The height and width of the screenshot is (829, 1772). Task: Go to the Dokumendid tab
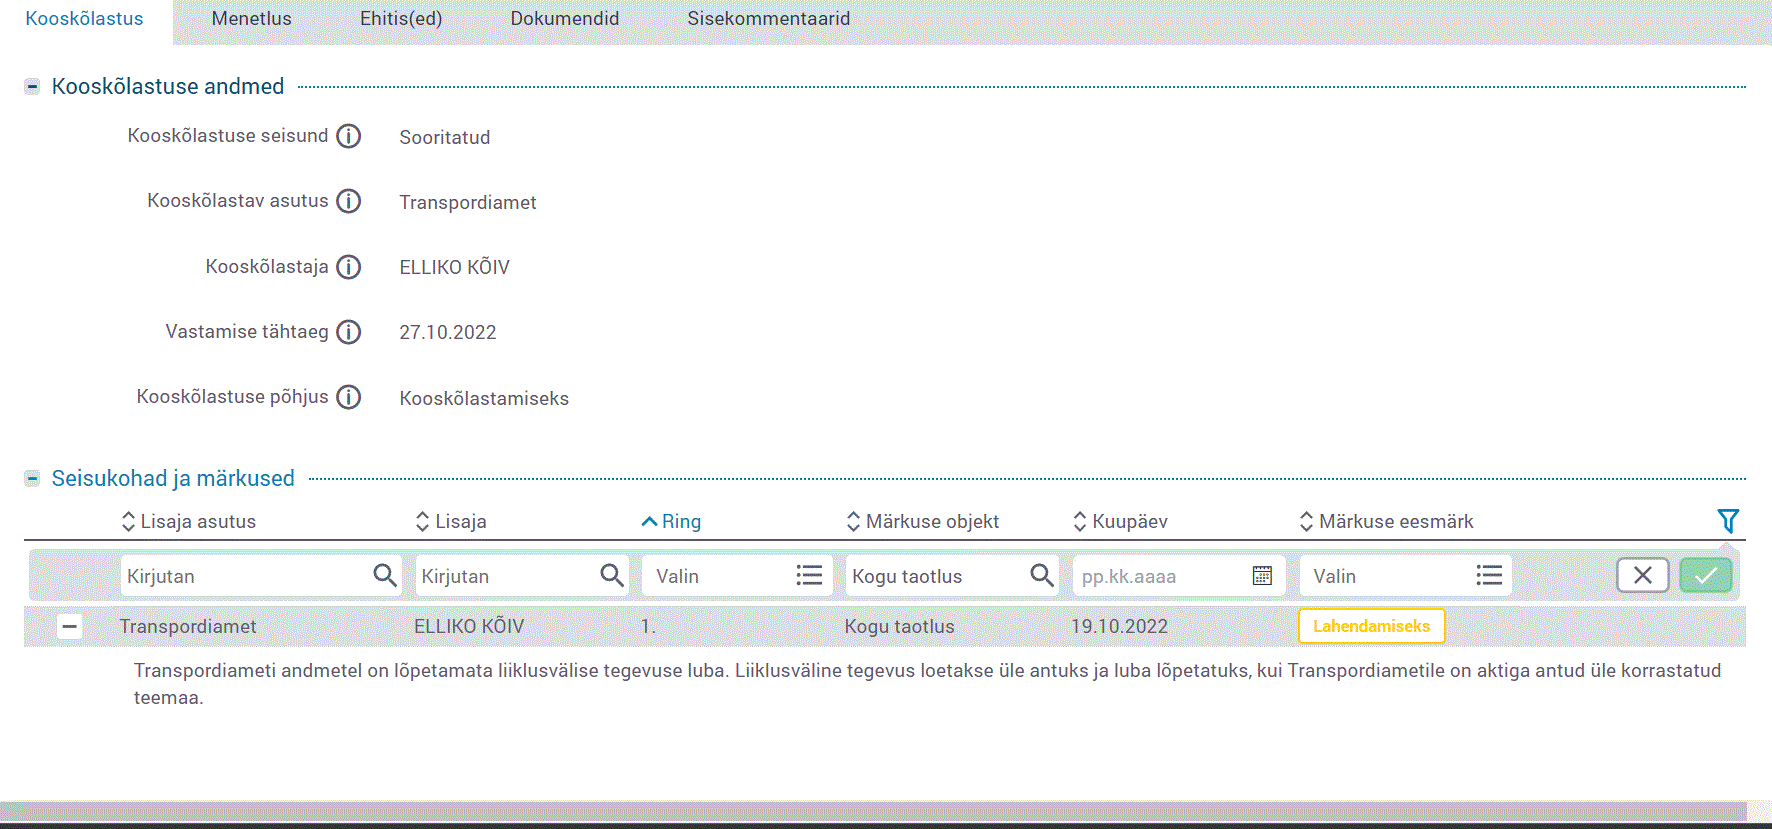(x=565, y=19)
